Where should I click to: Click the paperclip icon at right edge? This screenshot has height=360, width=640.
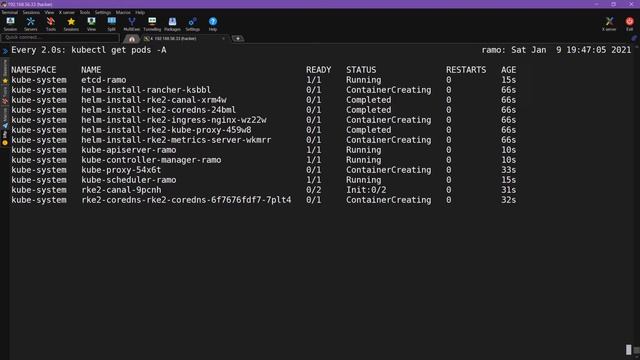[x=634, y=38]
